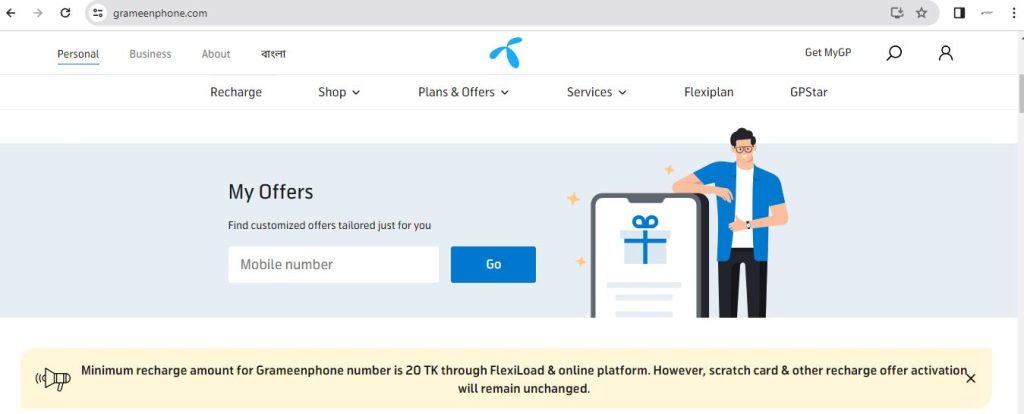Reload the page with browser refresh icon
Viewport: 1024px width, 414px height.
tap(65, 12)
